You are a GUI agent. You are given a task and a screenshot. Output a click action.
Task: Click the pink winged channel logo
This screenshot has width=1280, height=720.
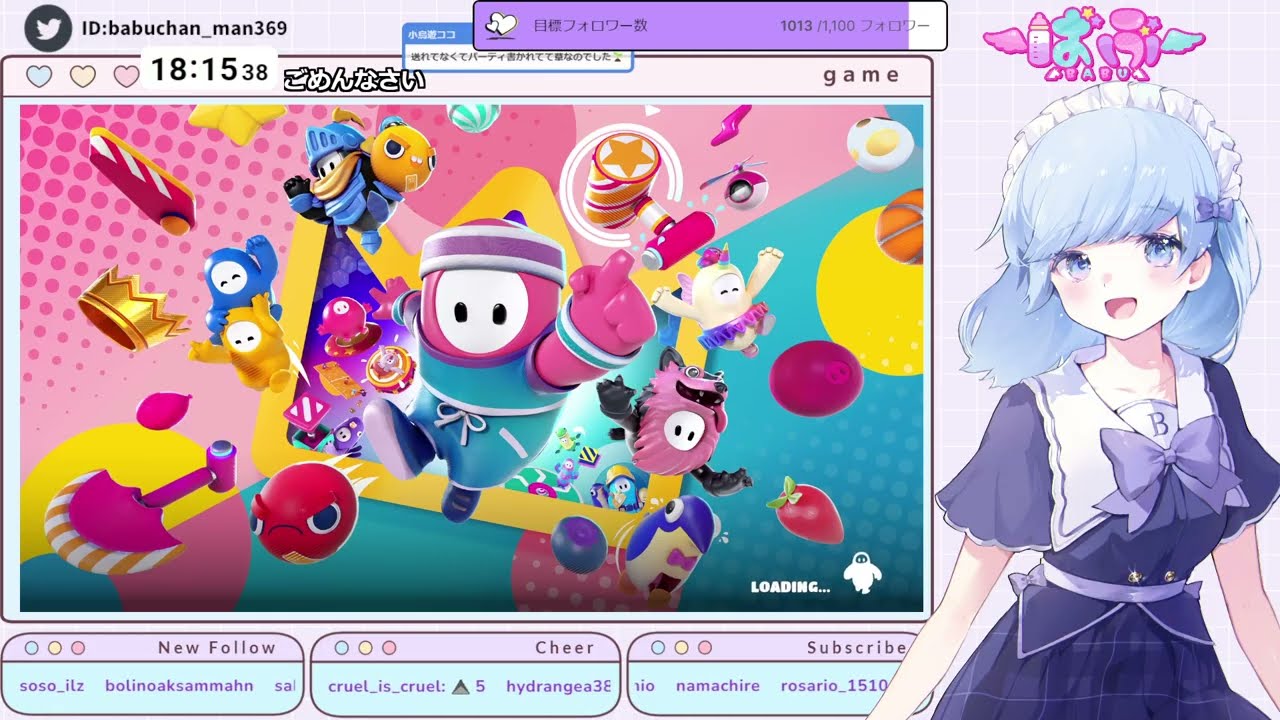(1094, 44)
